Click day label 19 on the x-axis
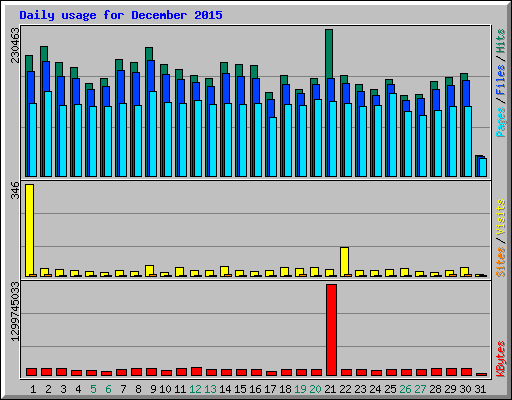The height and width of the screenshot is (400, 512). point(300,389)
